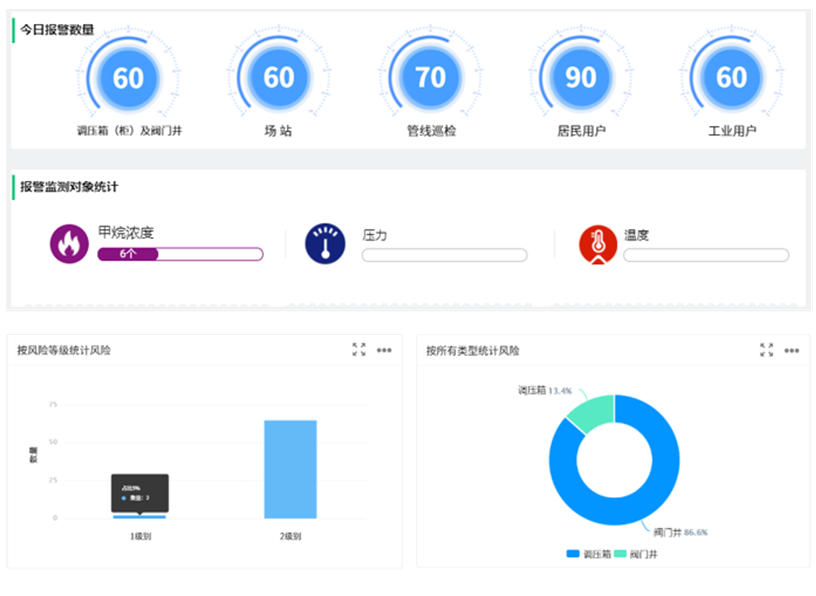This screenshot has height=596, width=816.
Task: Click the 场站 alarm gauge
Action: 278,78
